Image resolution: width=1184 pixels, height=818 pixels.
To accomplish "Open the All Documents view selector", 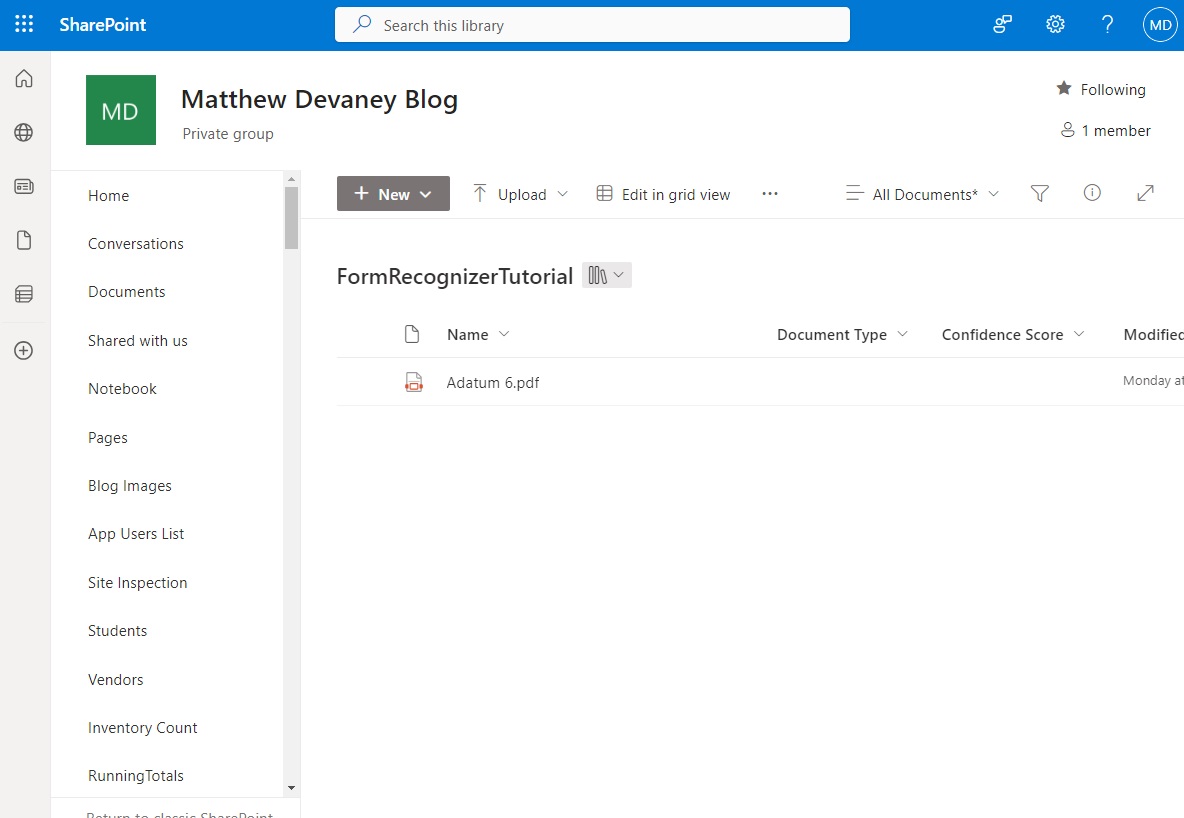I will (x=920, y=194).
